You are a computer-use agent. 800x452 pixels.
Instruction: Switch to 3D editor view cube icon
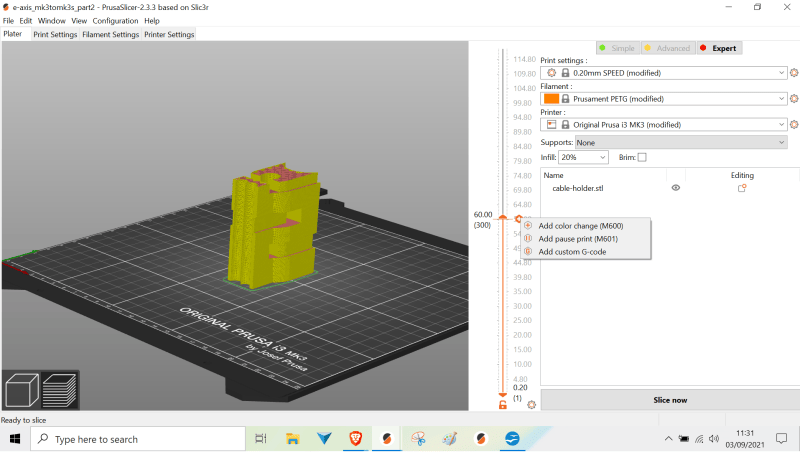pyautogui.click(x=21, y=391)
